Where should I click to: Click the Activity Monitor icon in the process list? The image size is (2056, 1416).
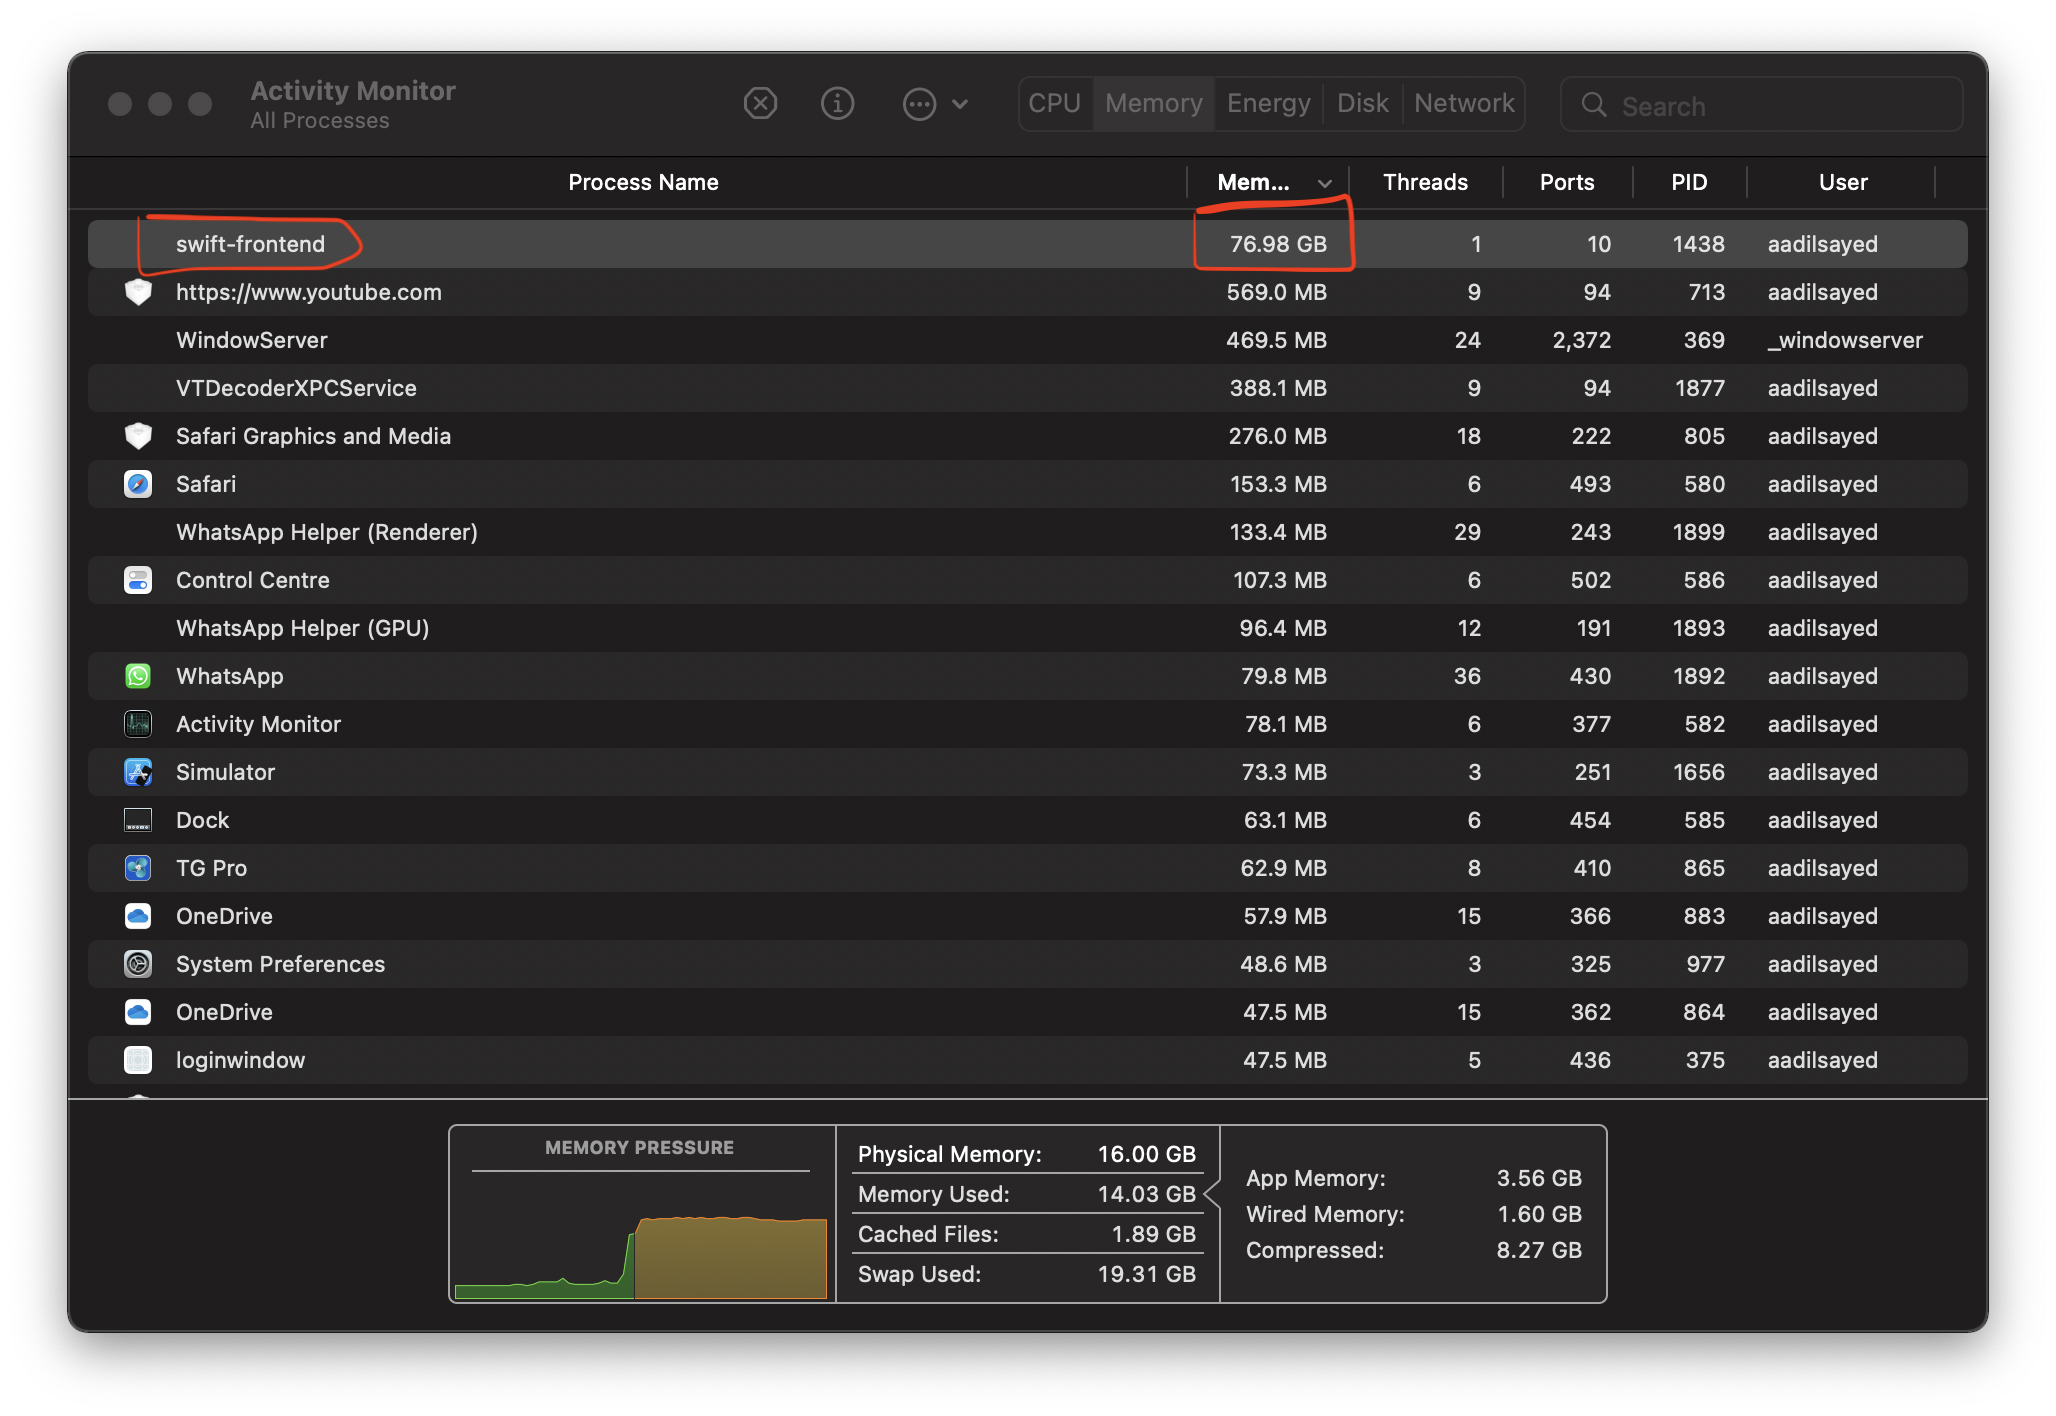coord(138,724)
